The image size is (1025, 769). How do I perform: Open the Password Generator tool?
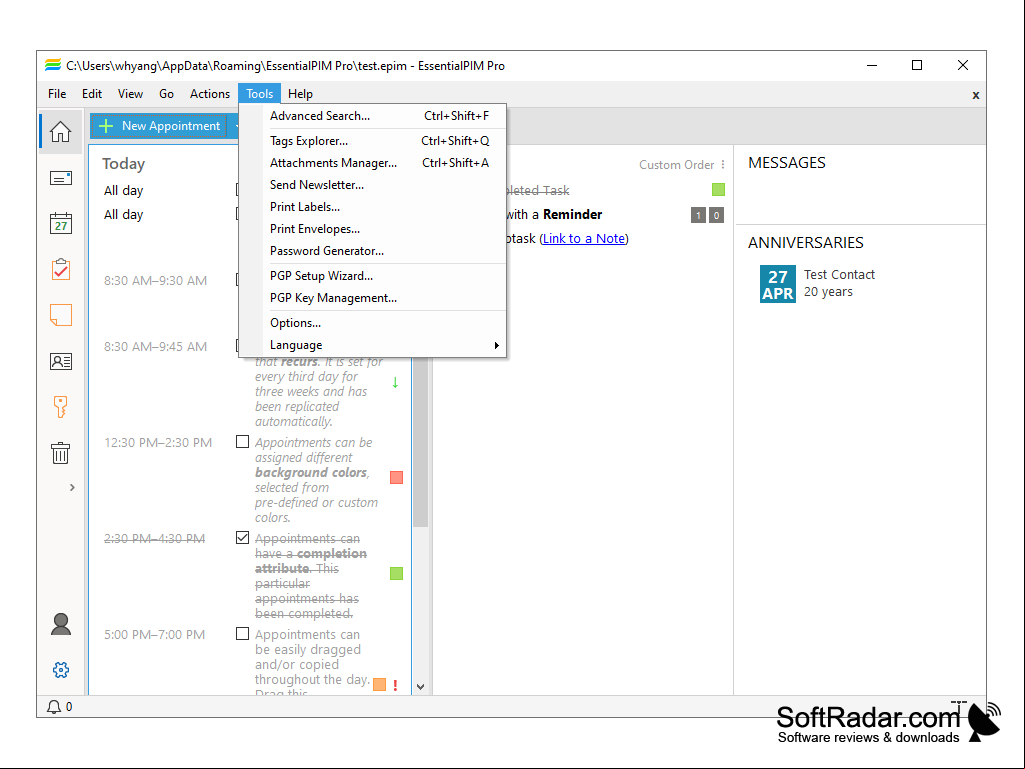pyautogui.click(x=373, y=251)
